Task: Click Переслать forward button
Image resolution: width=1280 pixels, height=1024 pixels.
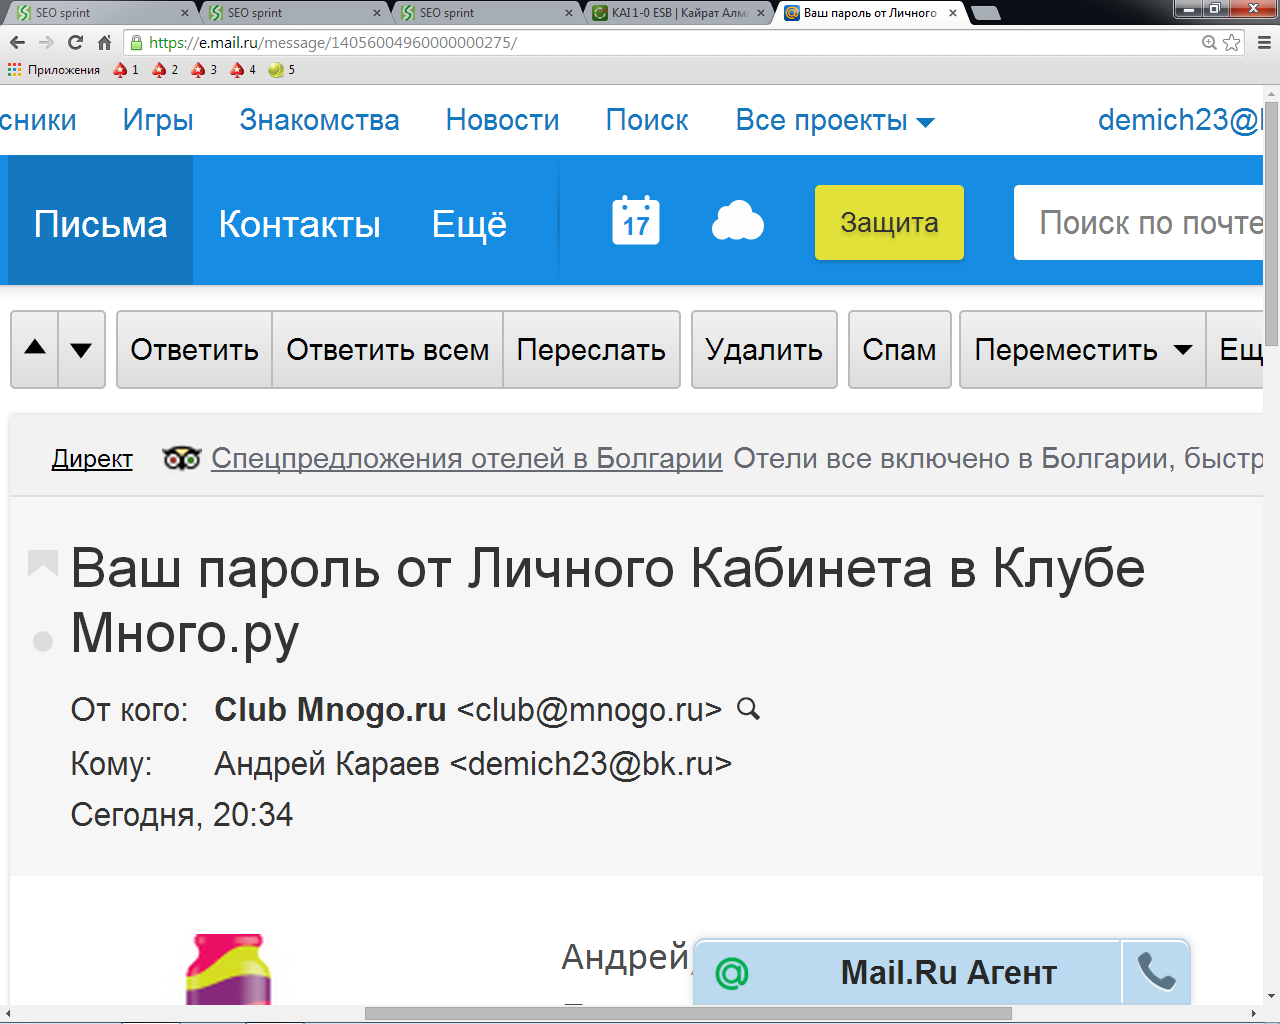Action: pos(591,349)
